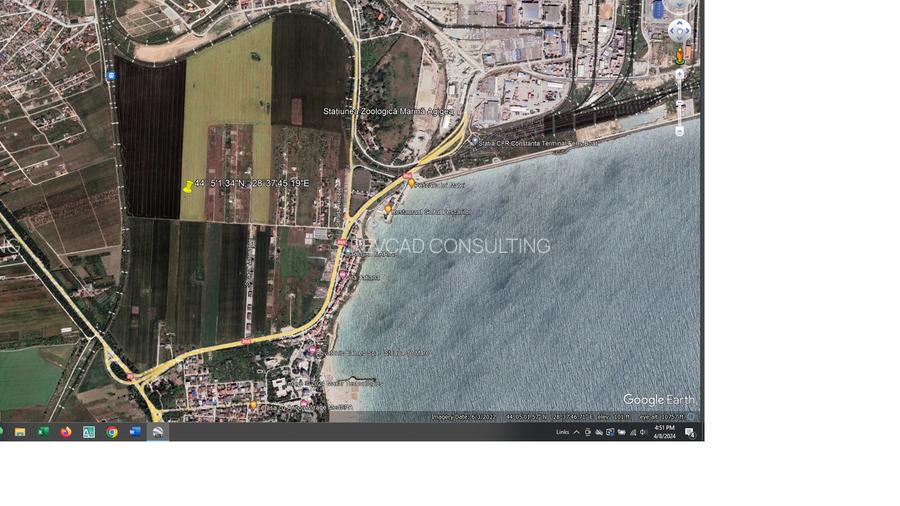Open Google Chrome from taskbar
This screenshot has width=900, height=506.
[x=112, y=432]
